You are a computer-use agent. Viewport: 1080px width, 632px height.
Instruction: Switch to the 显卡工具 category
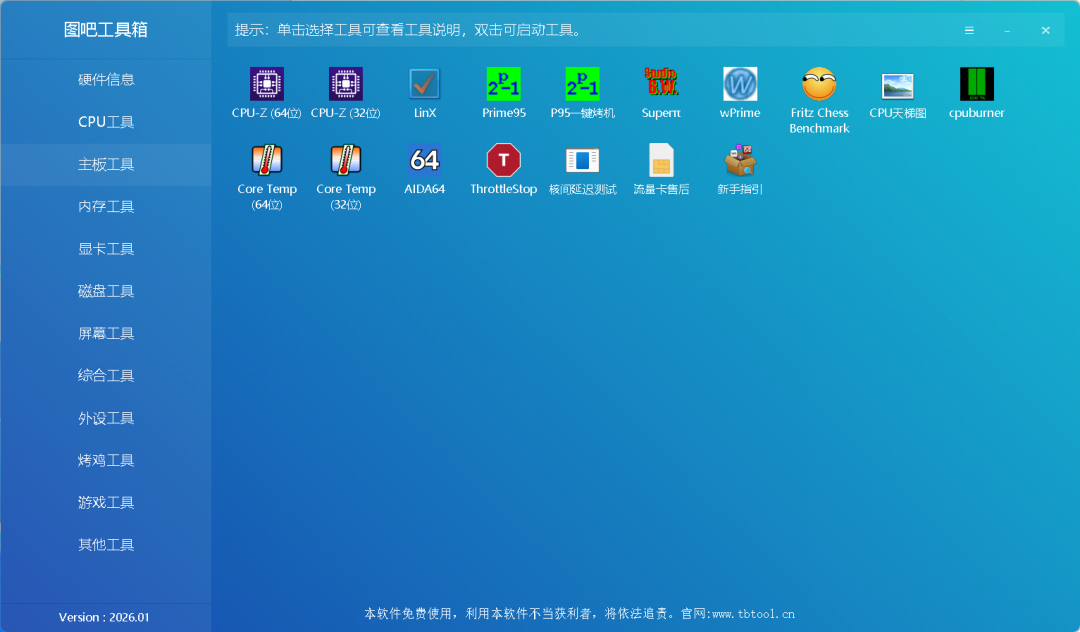coord(106,249)
